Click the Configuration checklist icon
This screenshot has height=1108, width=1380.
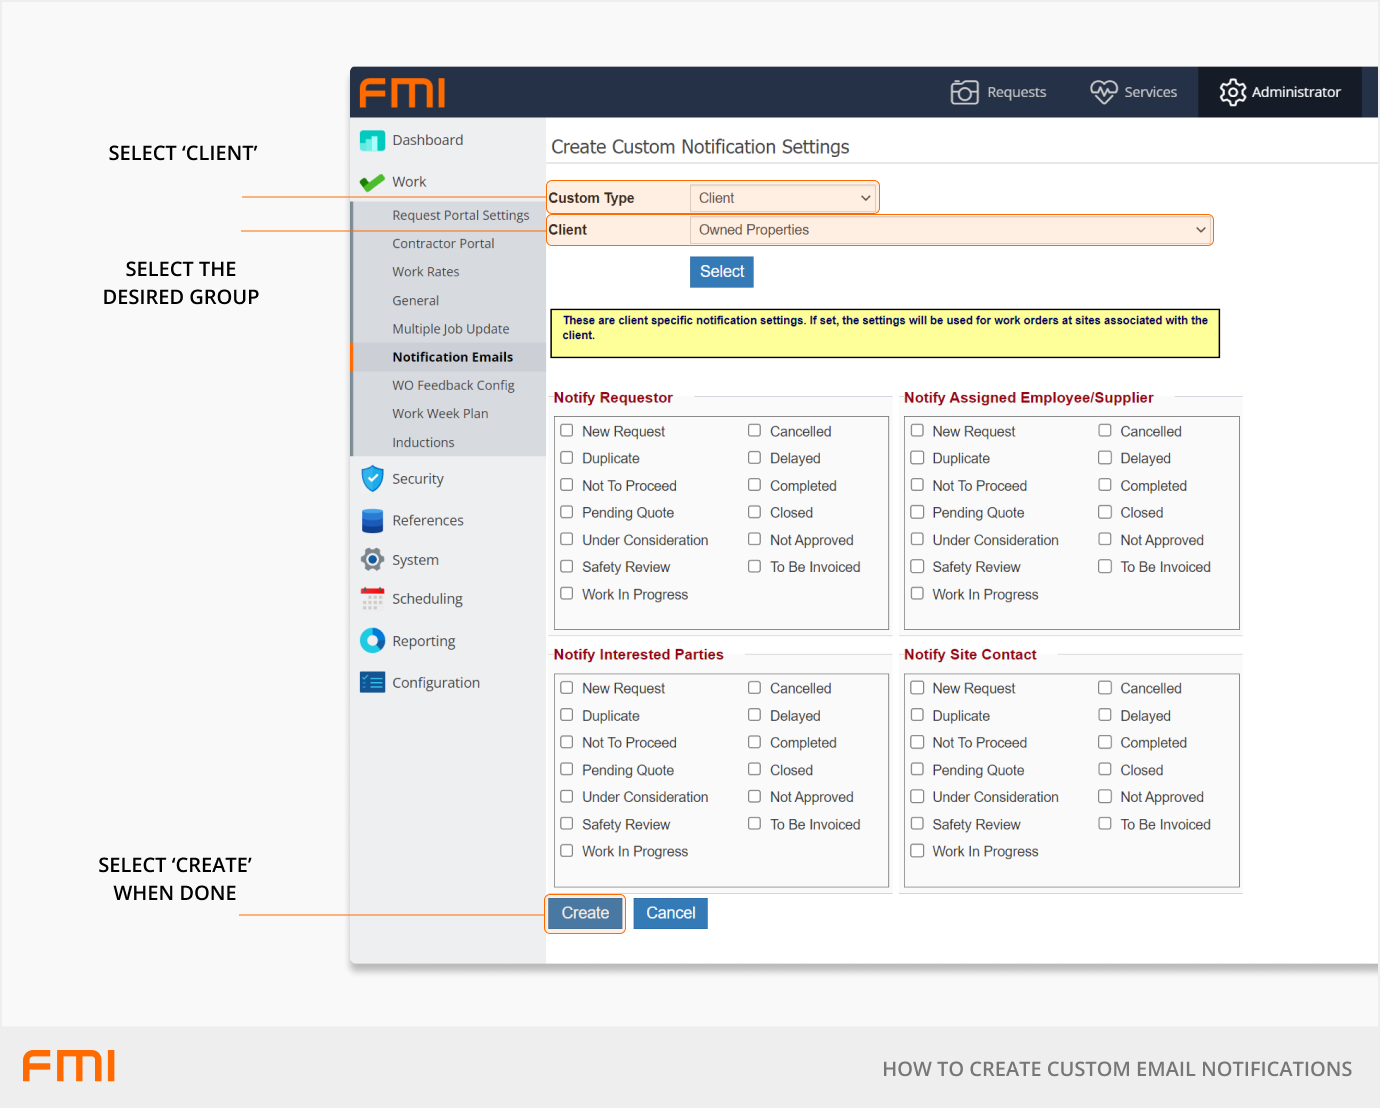(372, 683)
